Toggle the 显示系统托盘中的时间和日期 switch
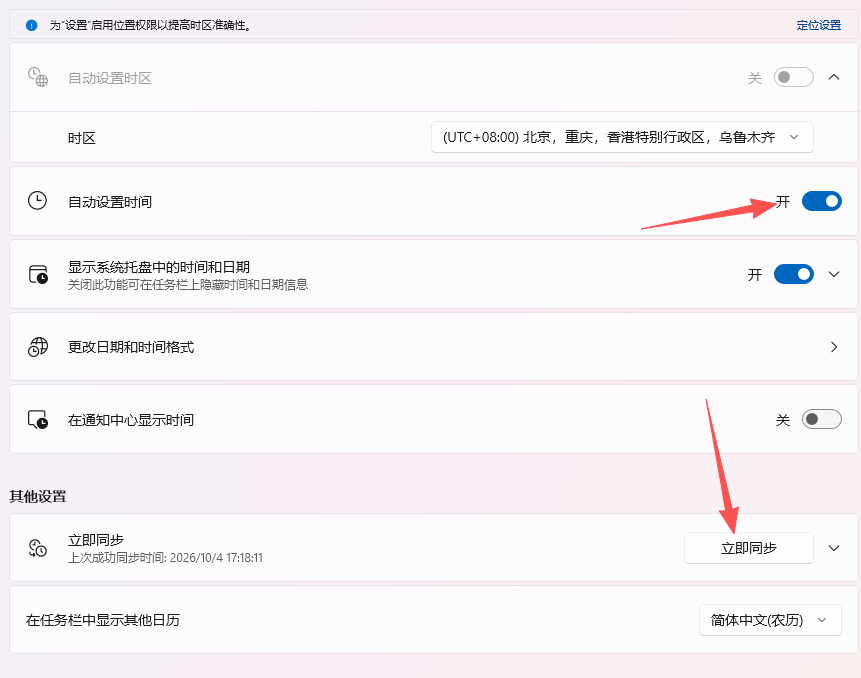Image resolution: width=861 pixels, height=678 pixels. [x=793, y=274]
